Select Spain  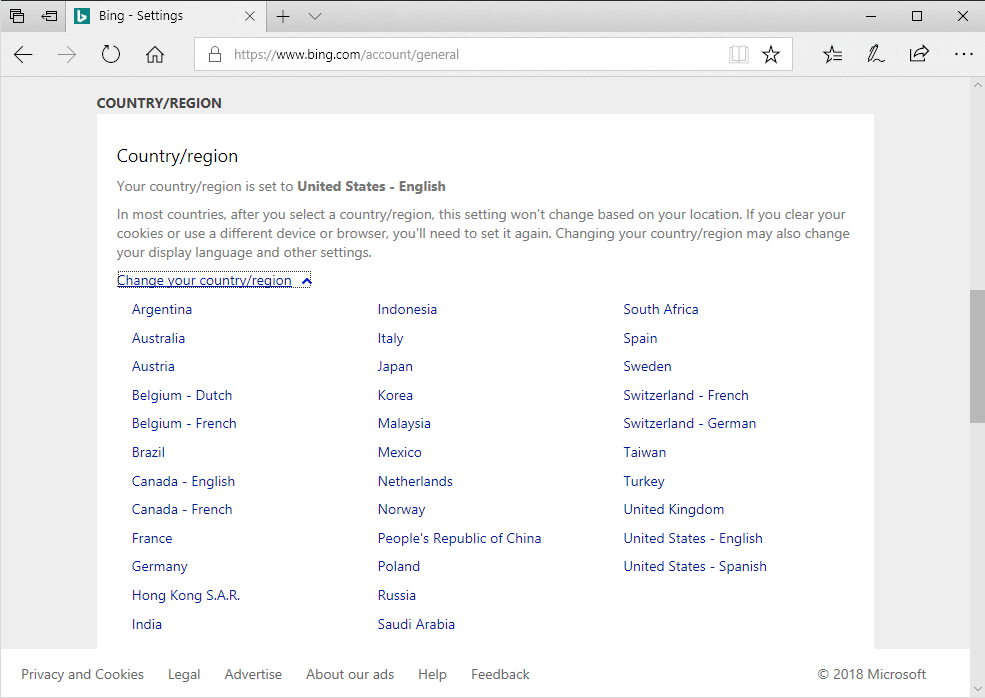640,338
